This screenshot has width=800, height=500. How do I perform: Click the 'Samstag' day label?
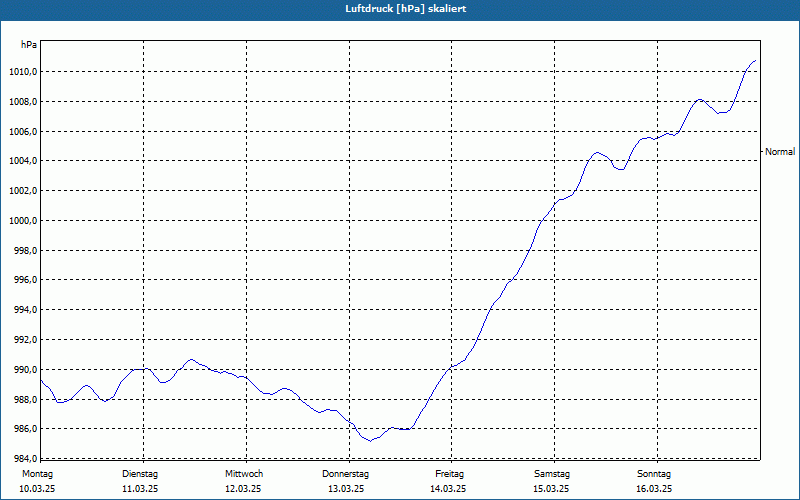[x=552, y=474]
